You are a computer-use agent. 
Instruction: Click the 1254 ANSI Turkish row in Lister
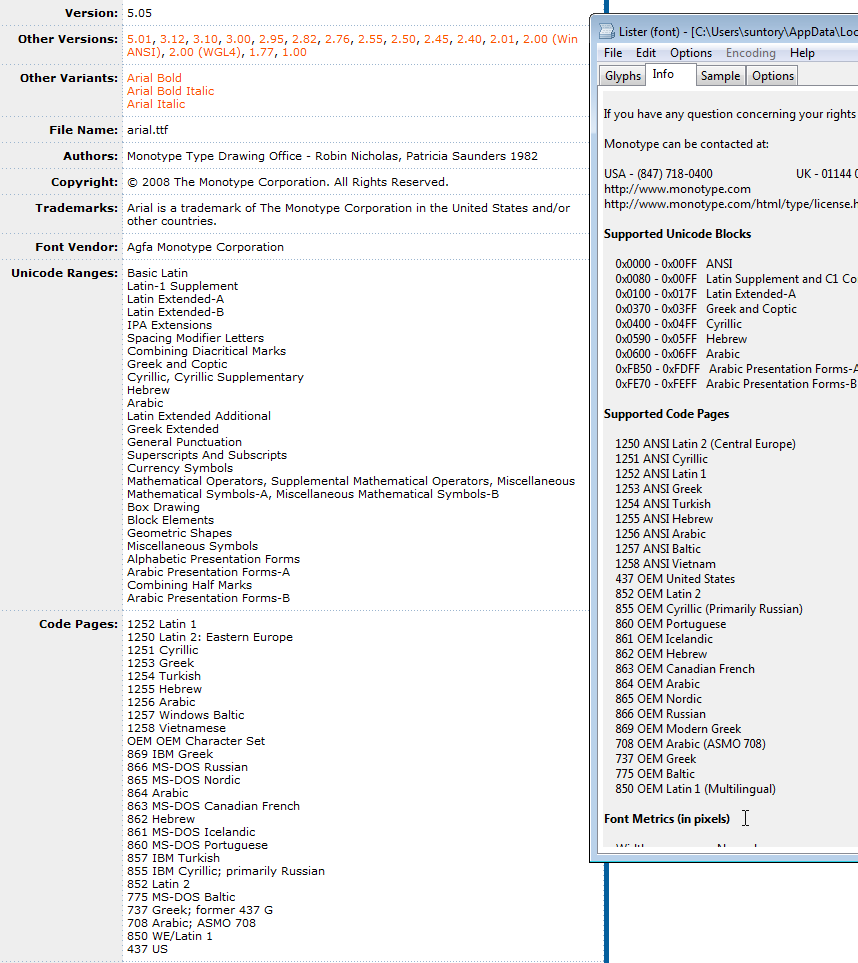(663, 504)
